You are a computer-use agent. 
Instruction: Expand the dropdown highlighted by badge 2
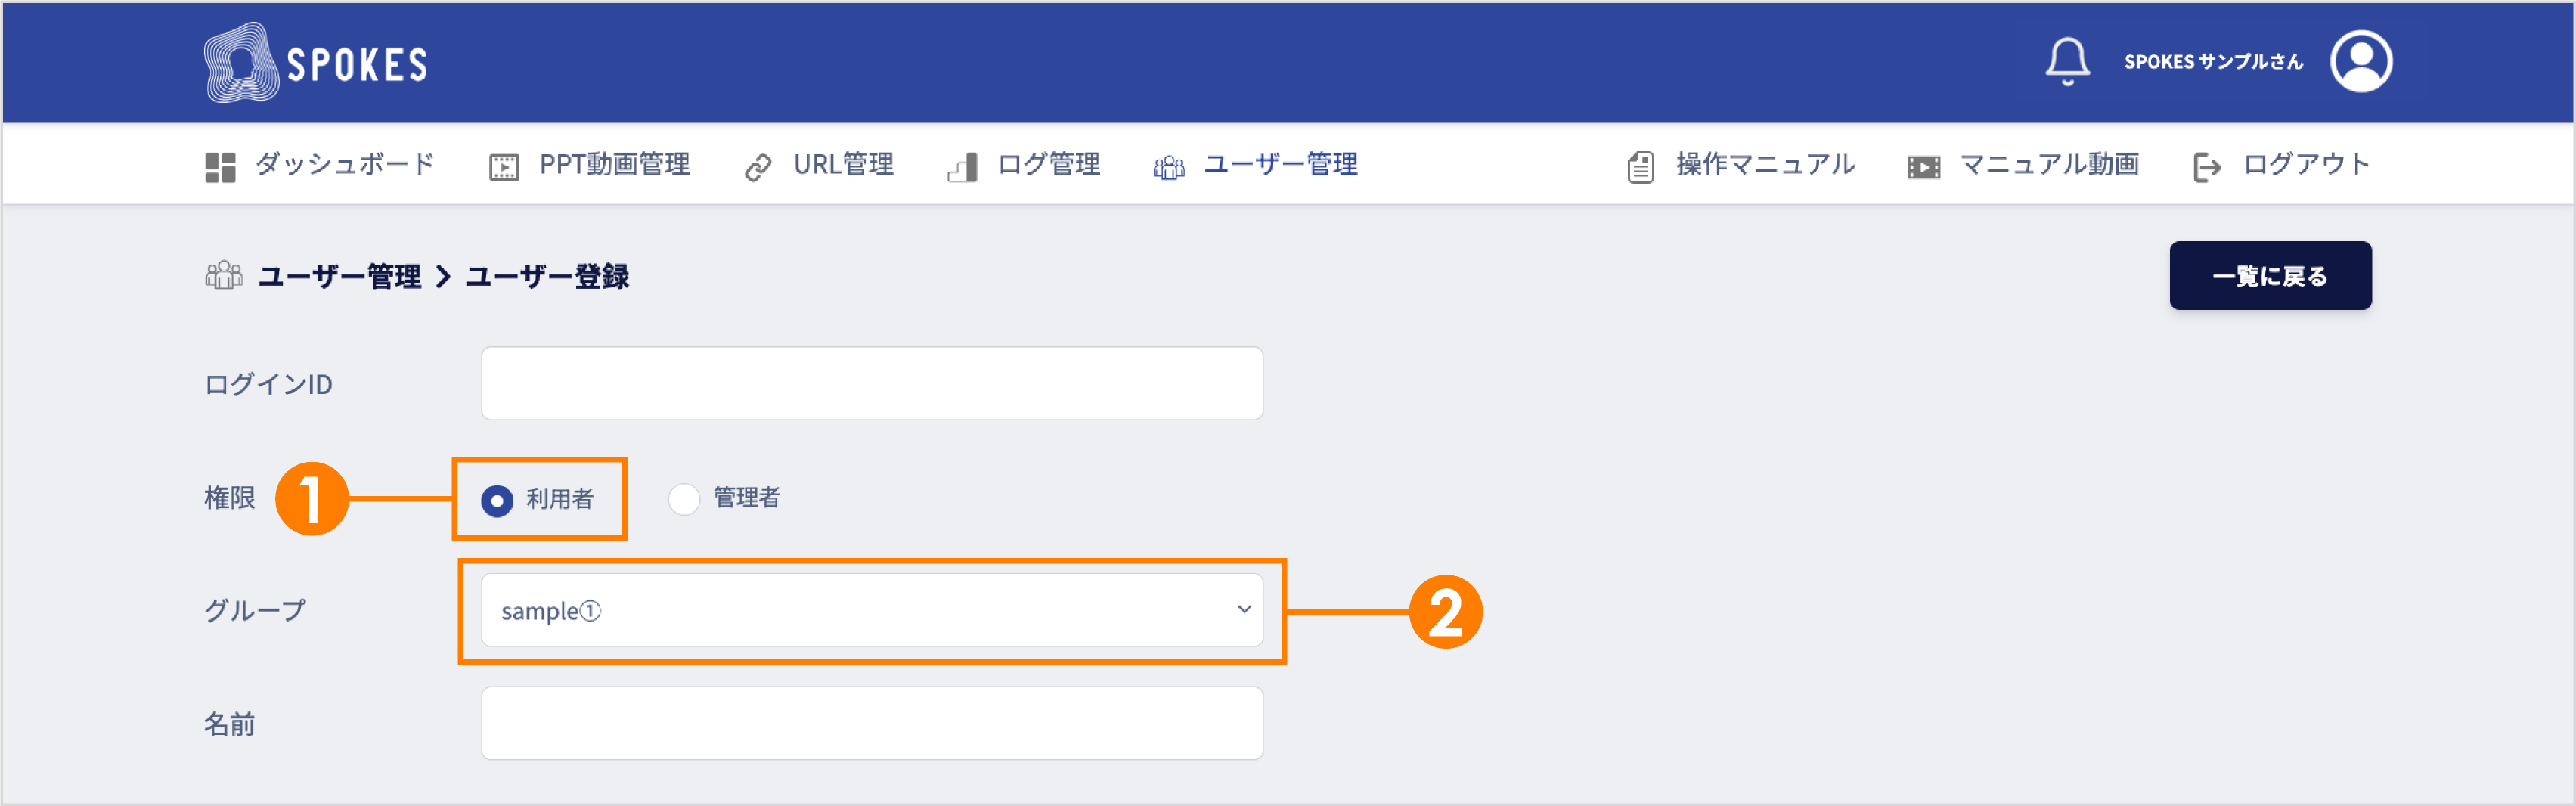(x=870, y=610)
